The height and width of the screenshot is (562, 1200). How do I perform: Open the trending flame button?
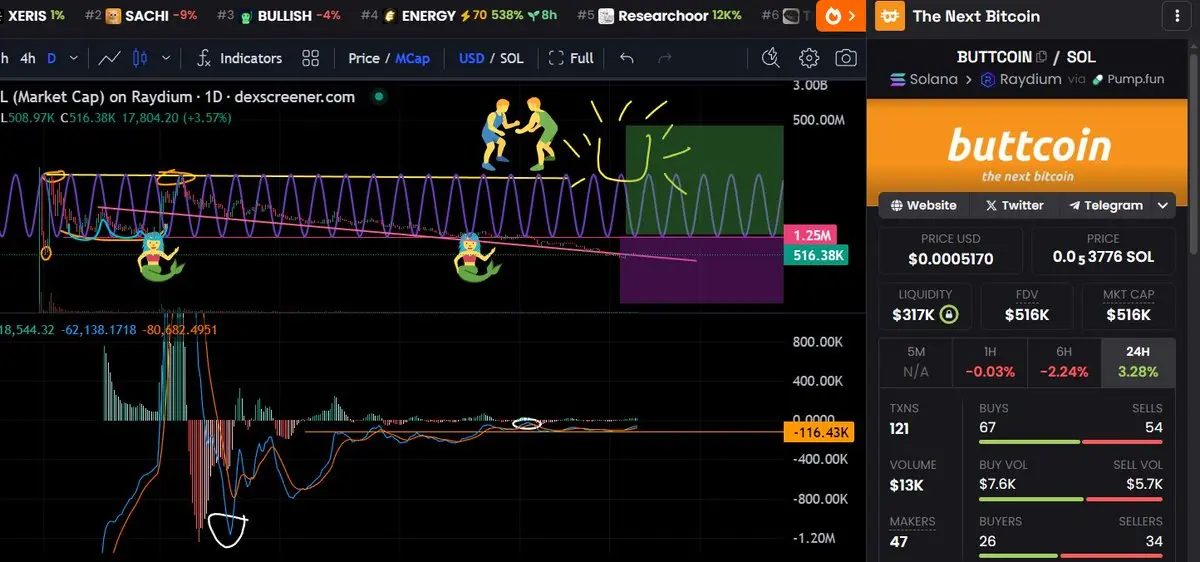841,16
